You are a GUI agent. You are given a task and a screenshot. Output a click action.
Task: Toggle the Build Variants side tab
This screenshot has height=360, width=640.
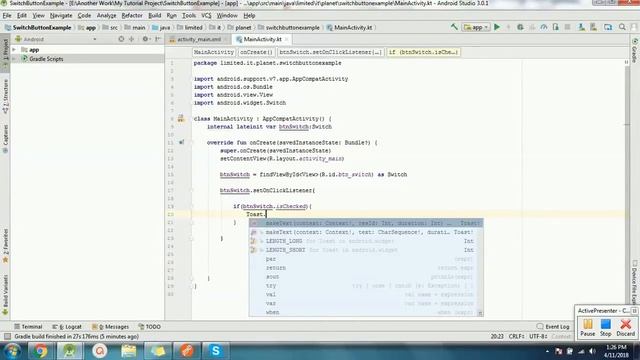(x=5, y=295)
